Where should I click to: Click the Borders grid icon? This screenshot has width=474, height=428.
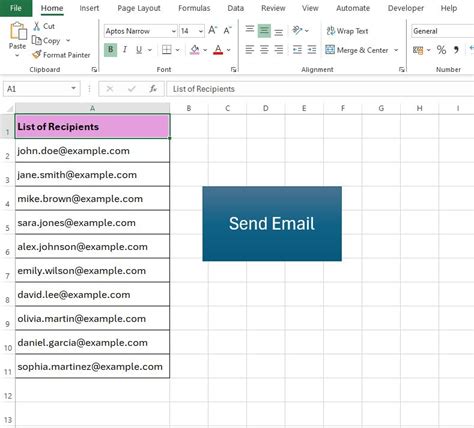167,50
